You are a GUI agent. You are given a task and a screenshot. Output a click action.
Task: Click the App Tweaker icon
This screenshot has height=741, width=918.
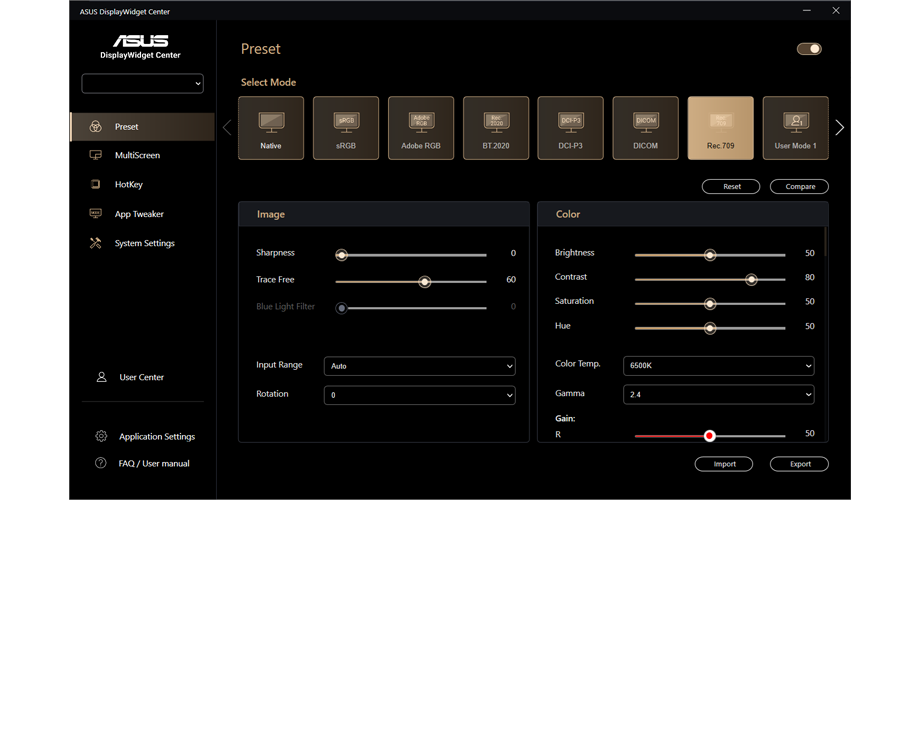(x=95, y=214)
